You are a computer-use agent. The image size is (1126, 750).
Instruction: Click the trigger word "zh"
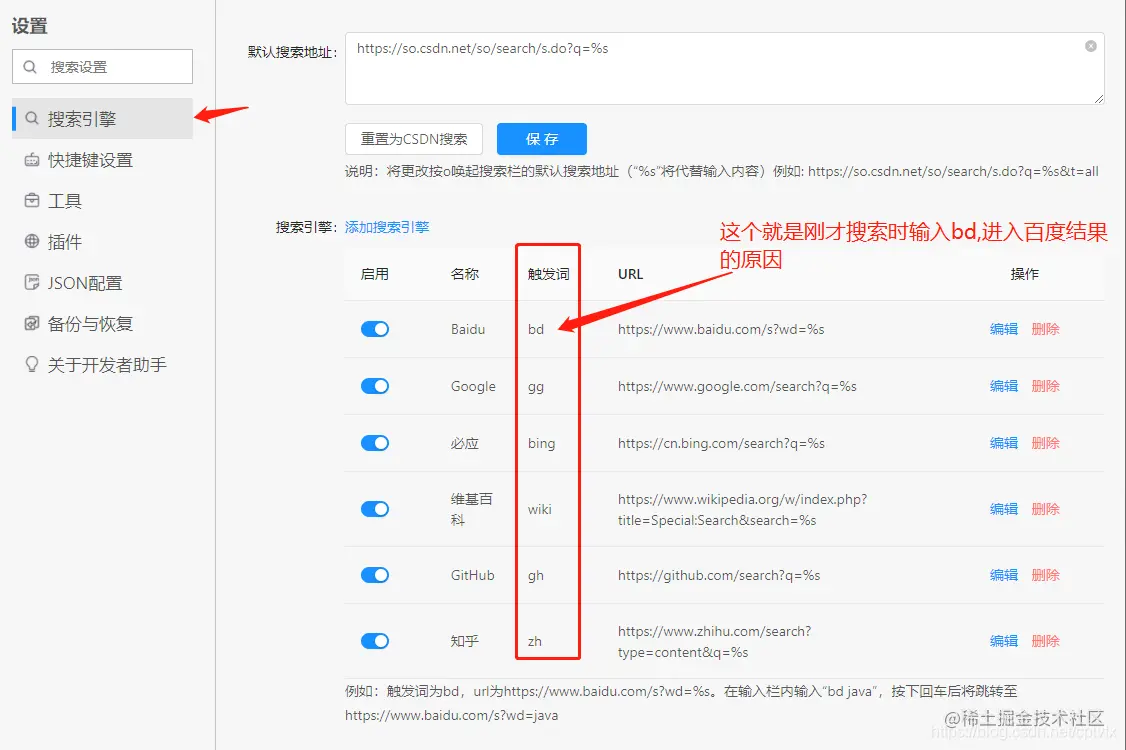[x=535, y=642]
